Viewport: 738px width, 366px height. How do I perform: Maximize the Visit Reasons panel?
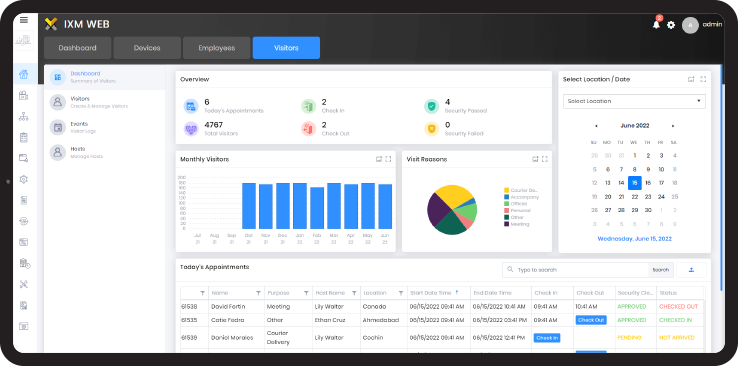545,159
